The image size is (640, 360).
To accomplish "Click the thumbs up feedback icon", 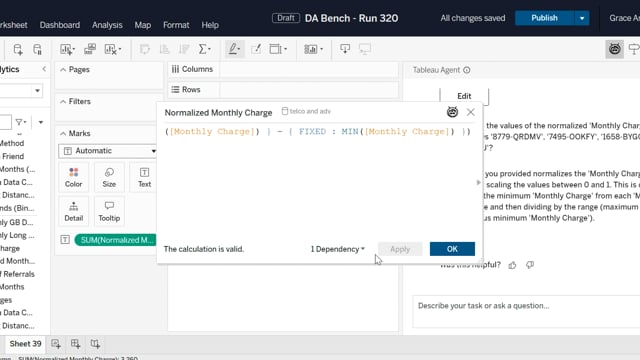I will click(512, 265).
